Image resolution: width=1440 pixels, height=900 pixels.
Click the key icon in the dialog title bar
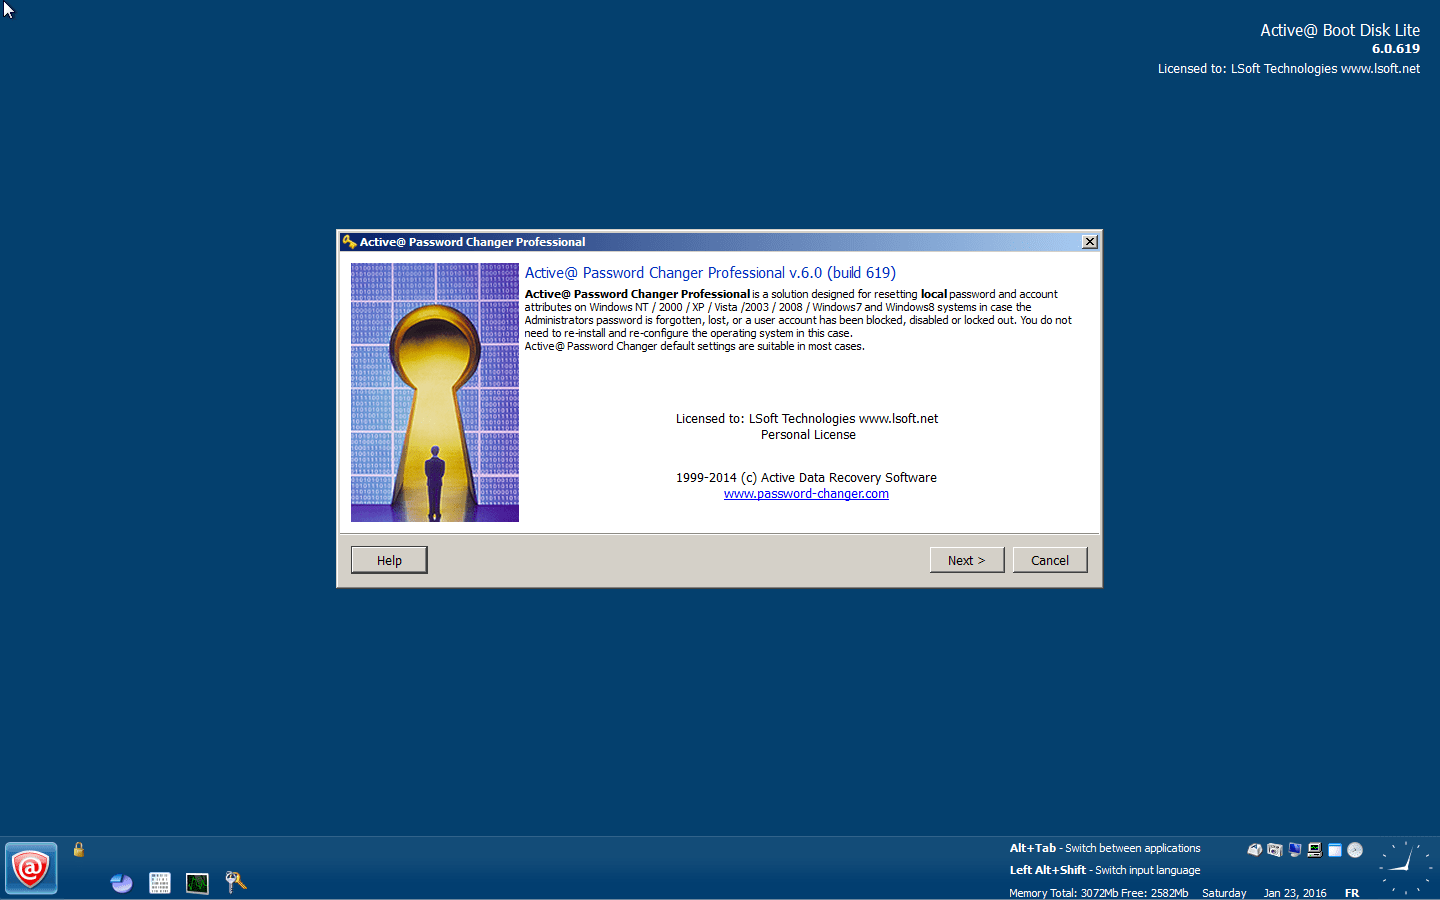(x=349, y=242)
